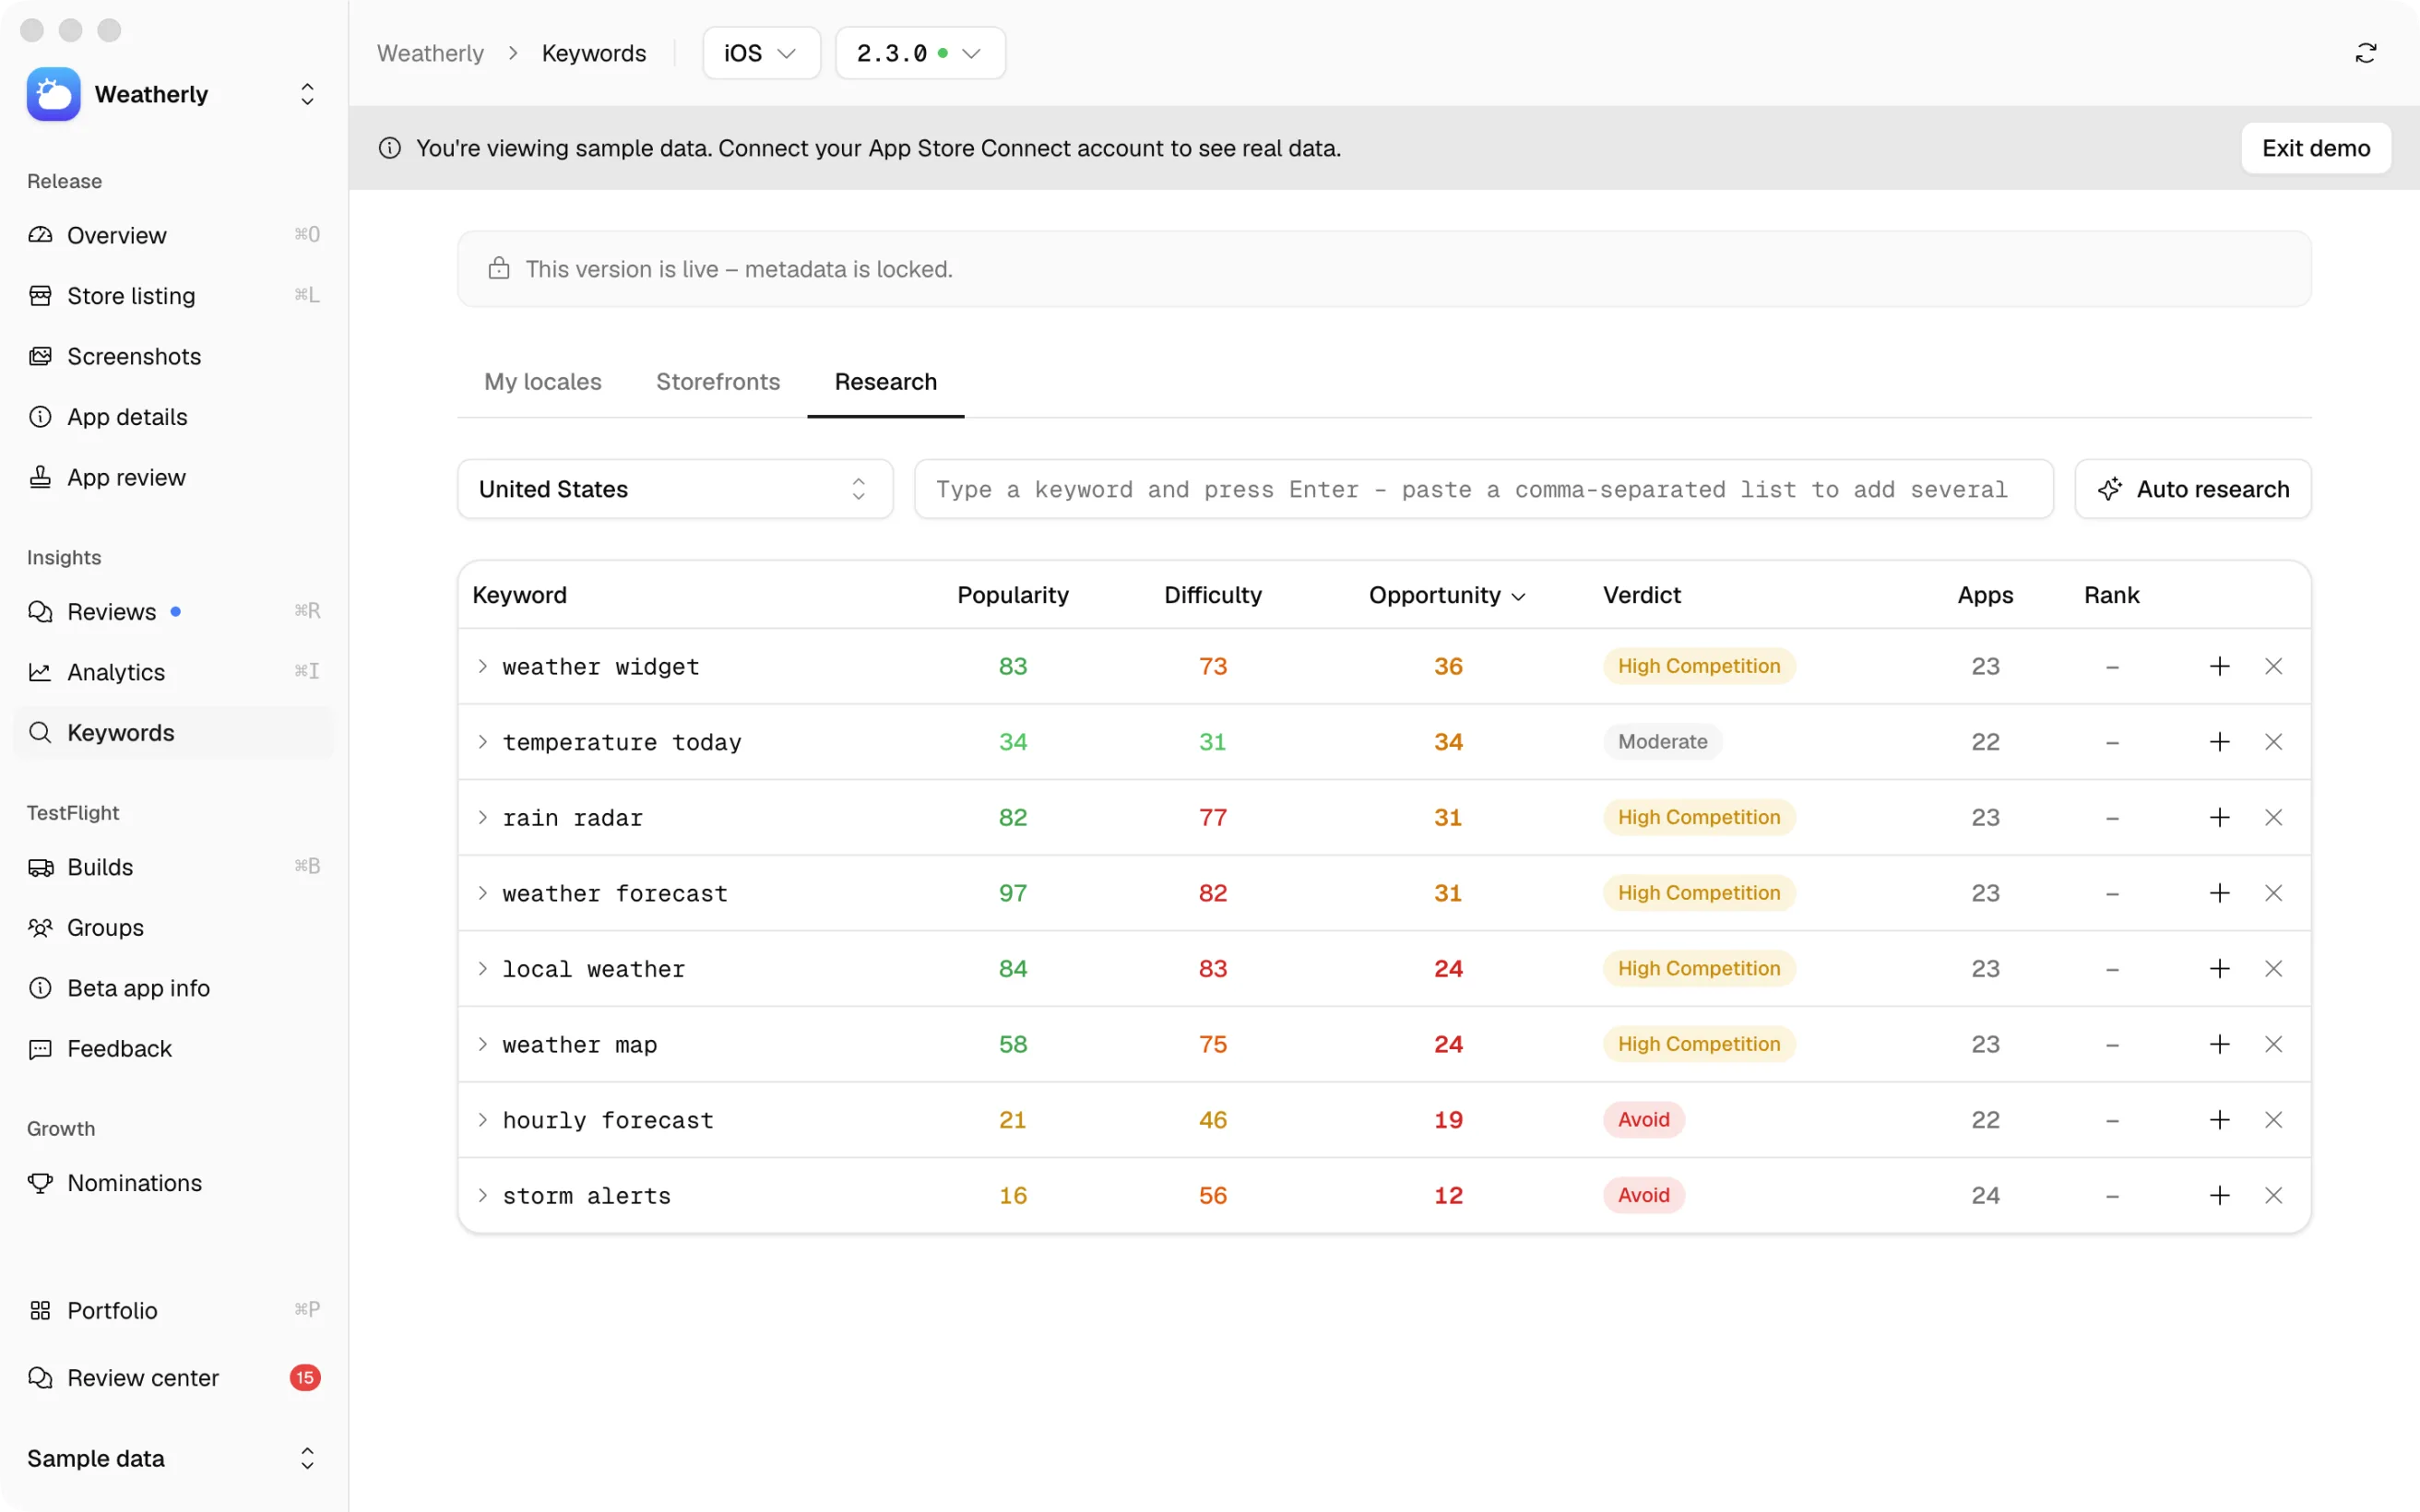2420x1512 pixels.
Task: Expand the 'weather forecast' keyword row
Action: click(483, 893)
